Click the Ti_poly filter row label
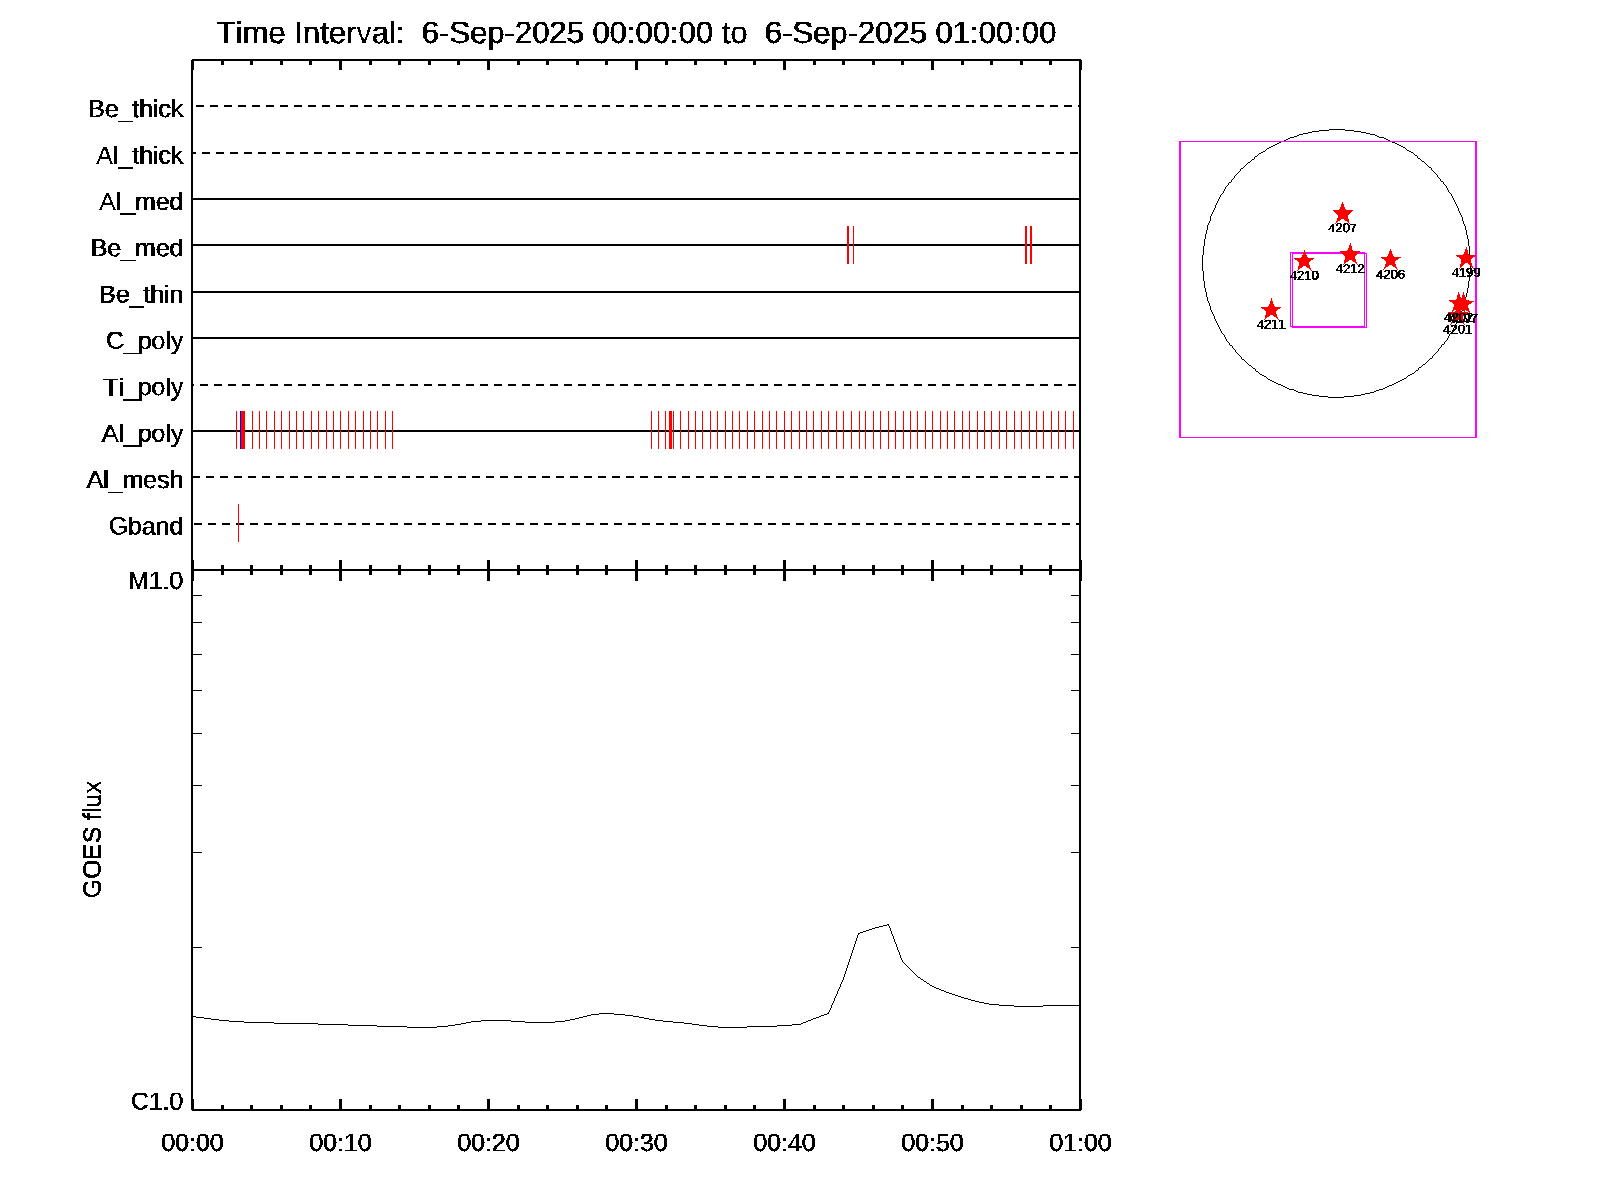The width and height of the screenshot is (1600, 1200). [143, 387]
